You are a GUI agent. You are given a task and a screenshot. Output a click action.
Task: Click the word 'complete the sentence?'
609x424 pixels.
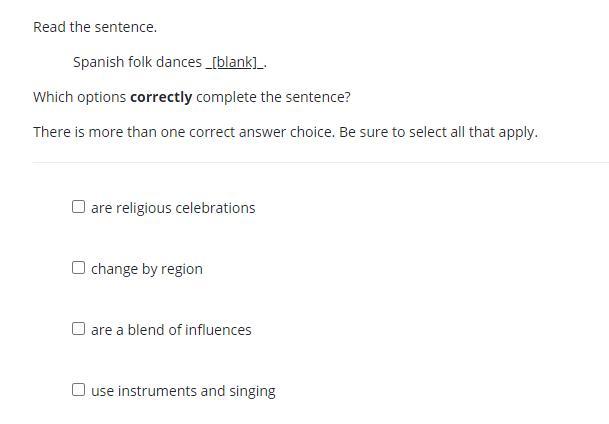273,97
